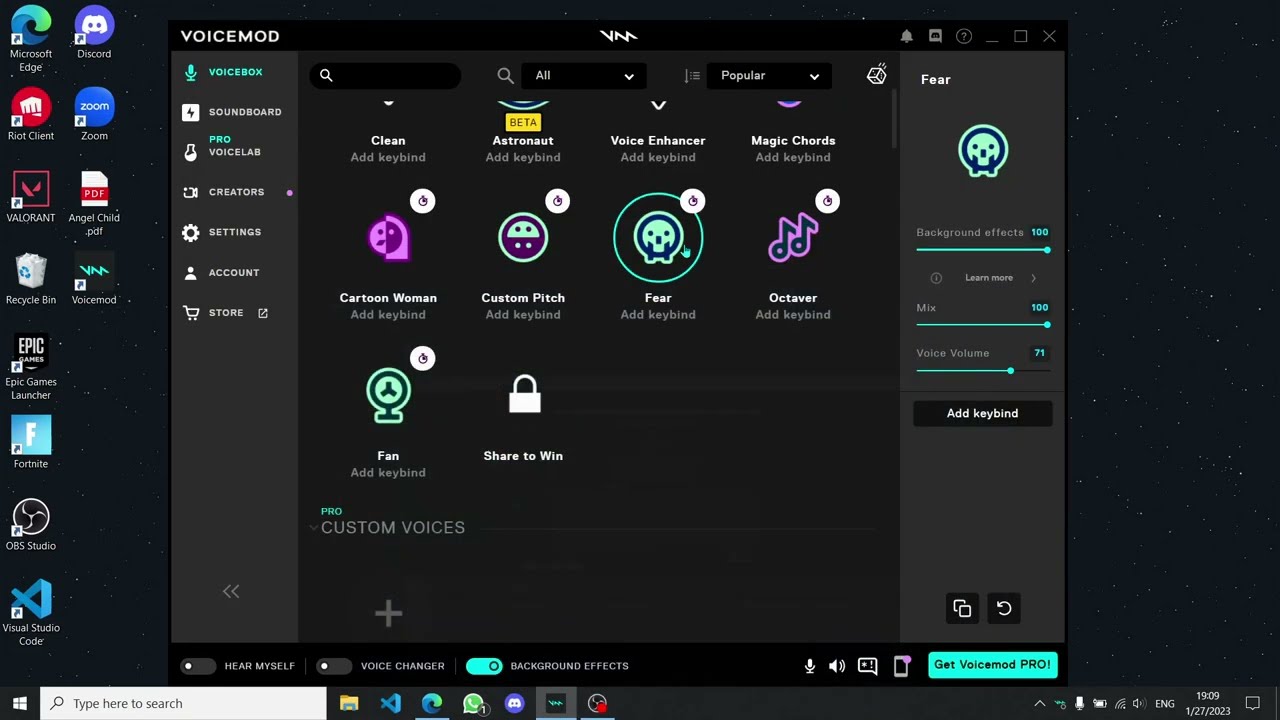
Task: Open the Store link
Action: point(225,313)
